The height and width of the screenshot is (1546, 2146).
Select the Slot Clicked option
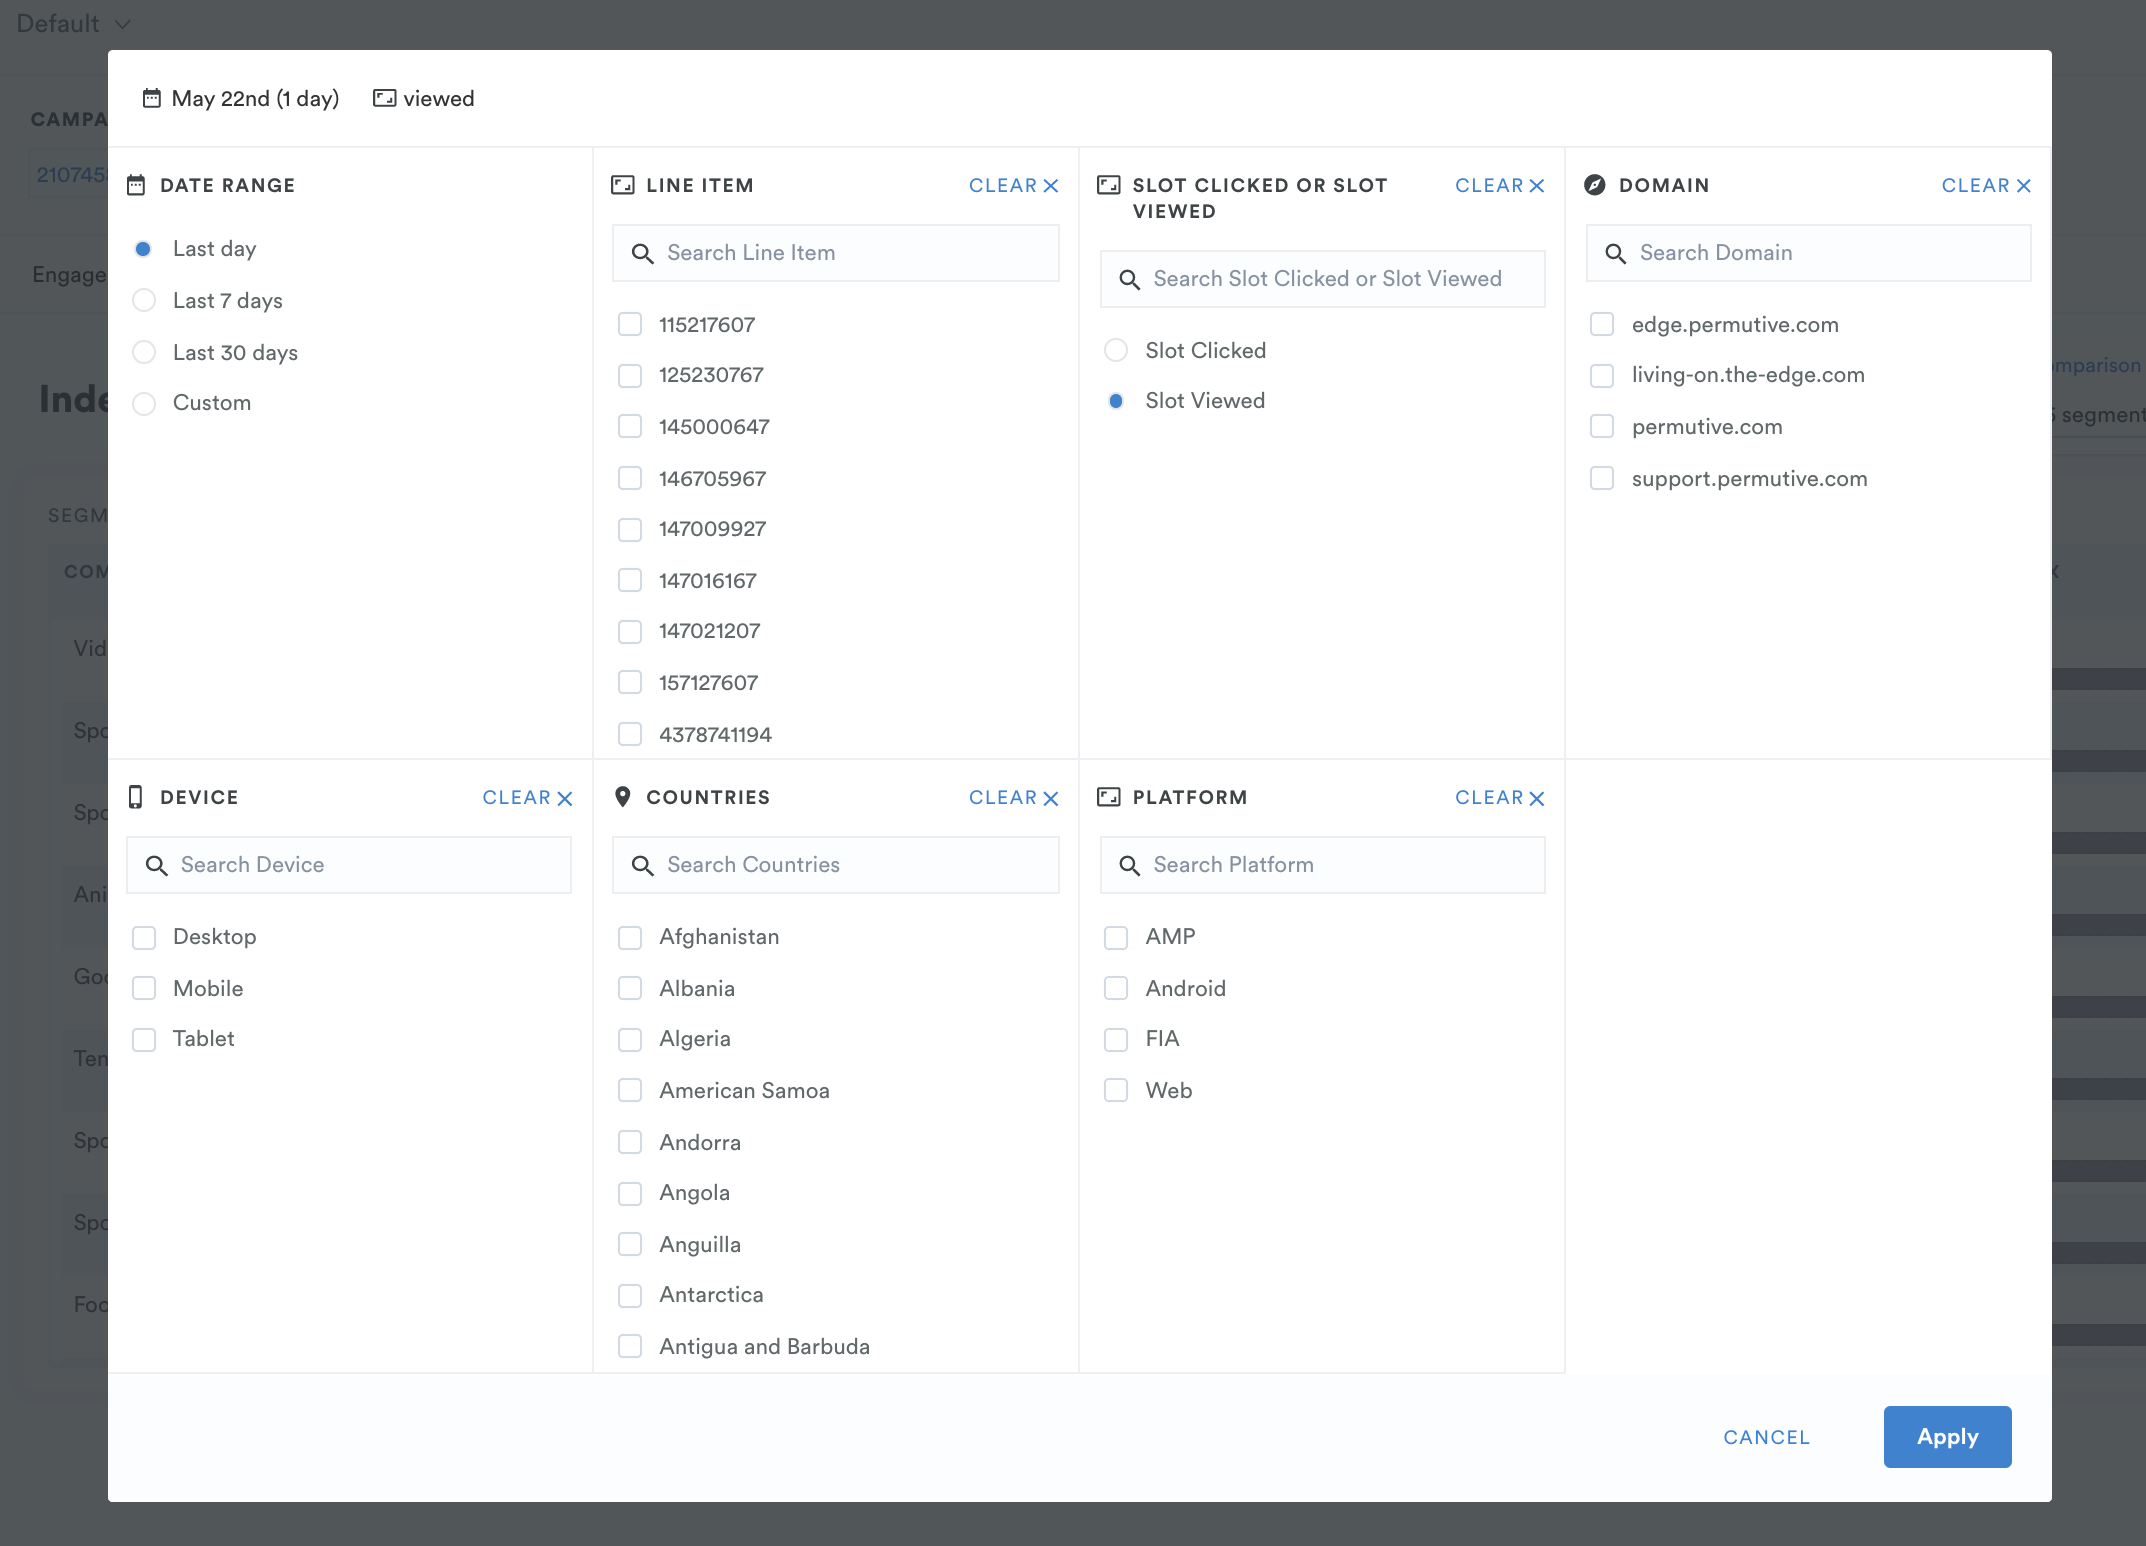(1116, 350)
